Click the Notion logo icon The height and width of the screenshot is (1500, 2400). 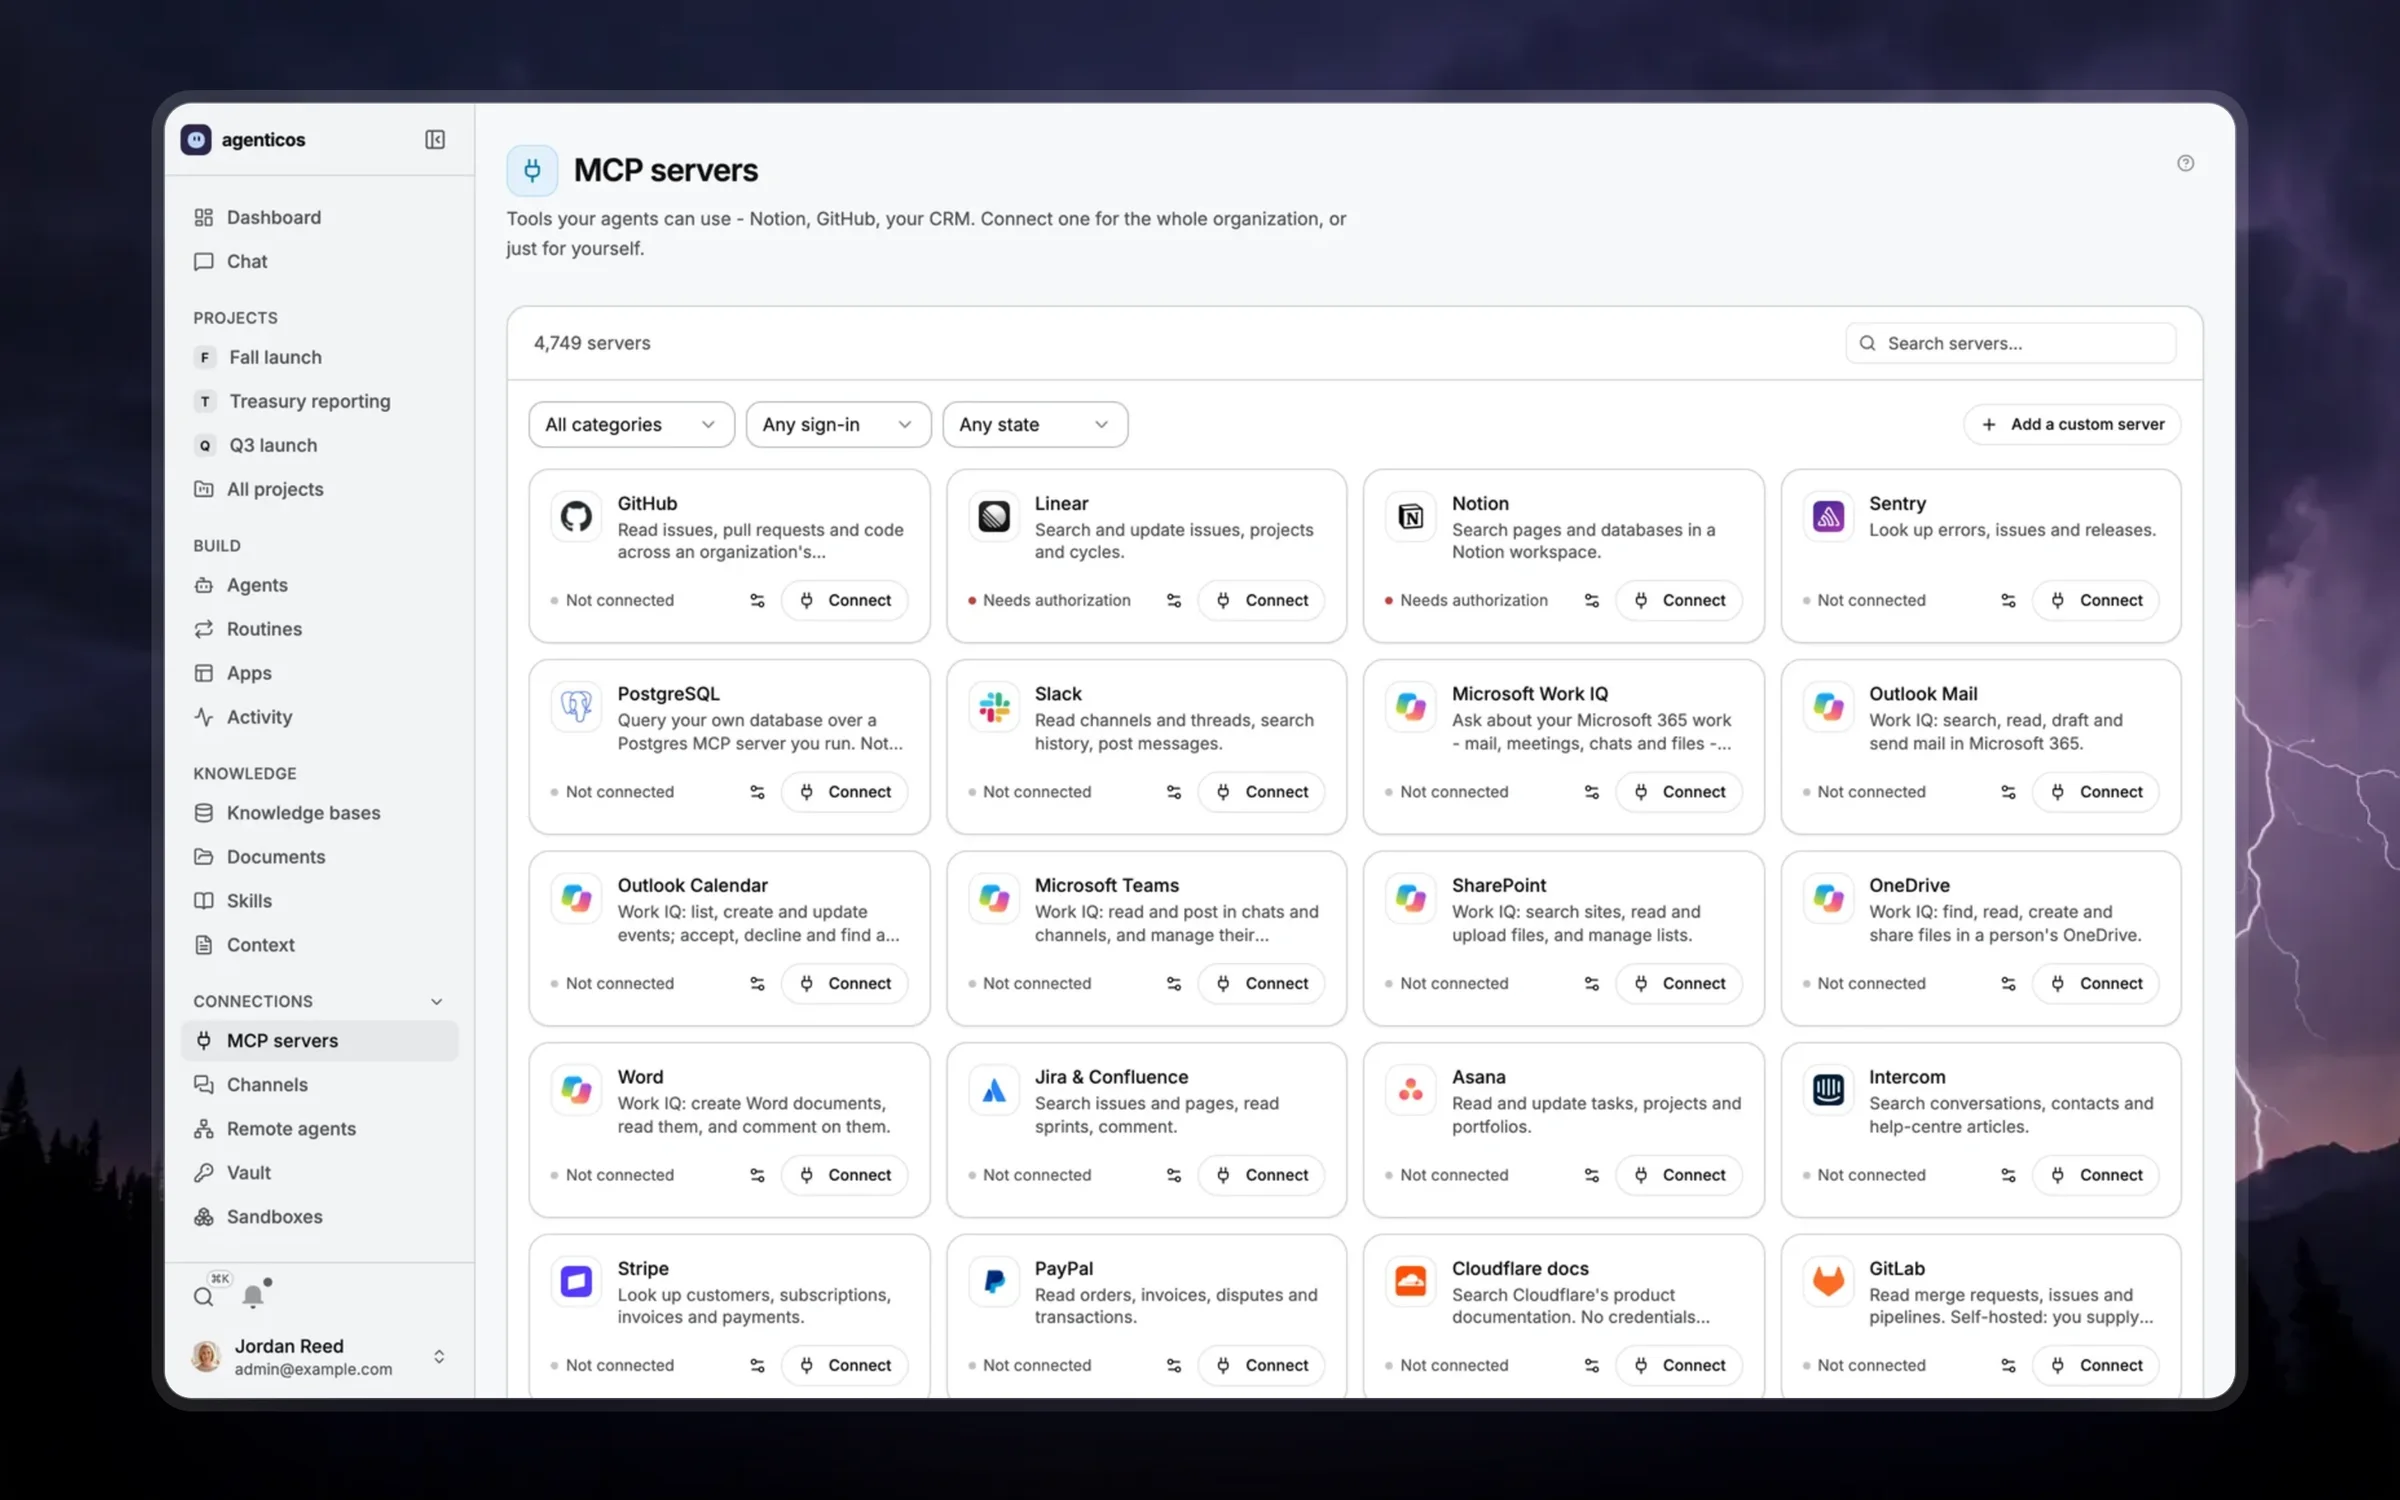tap(1411, 516)
